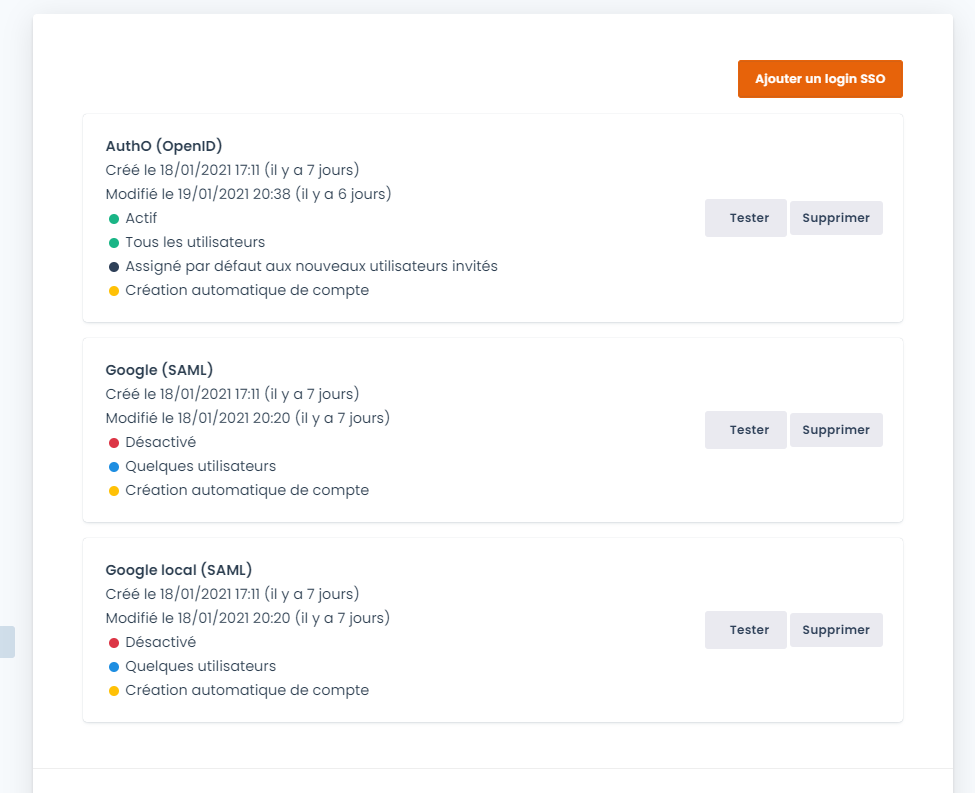Delete the Auth0 (OpenID) SSO login
The width and height of the screenshot is (975, 793).
(836, 218)
